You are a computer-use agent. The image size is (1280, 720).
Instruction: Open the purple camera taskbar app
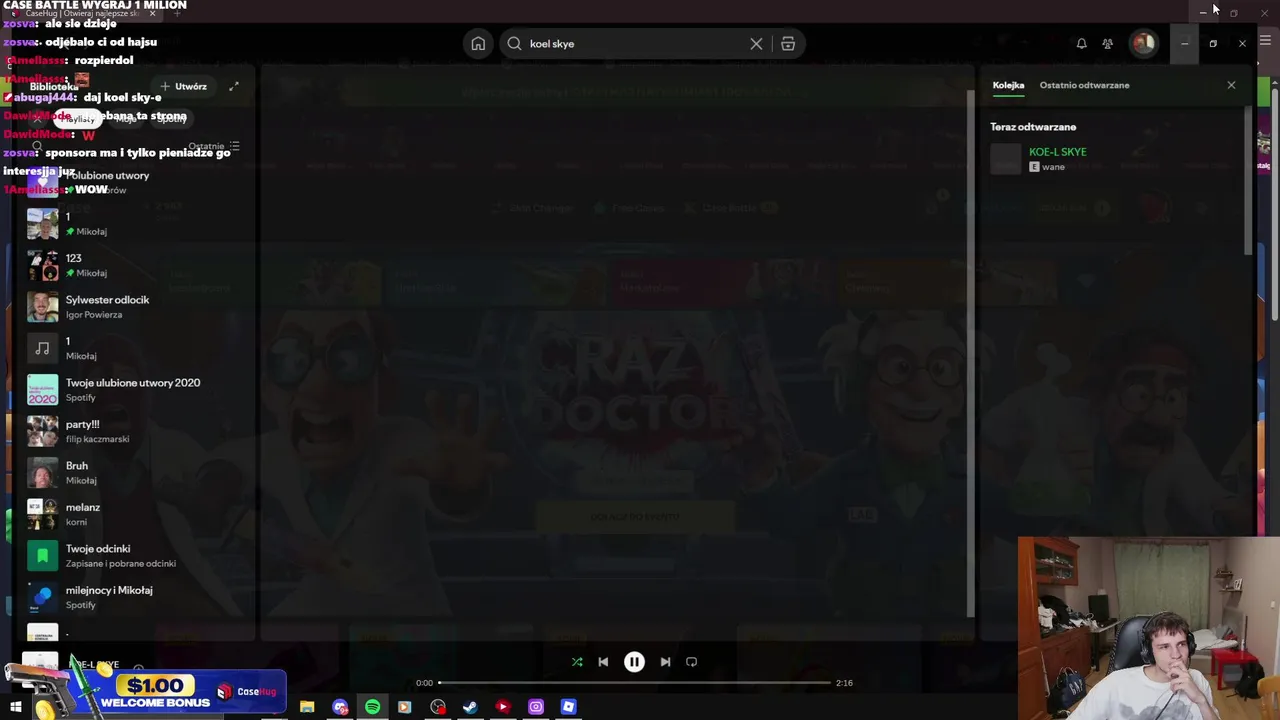click(536, 707)
